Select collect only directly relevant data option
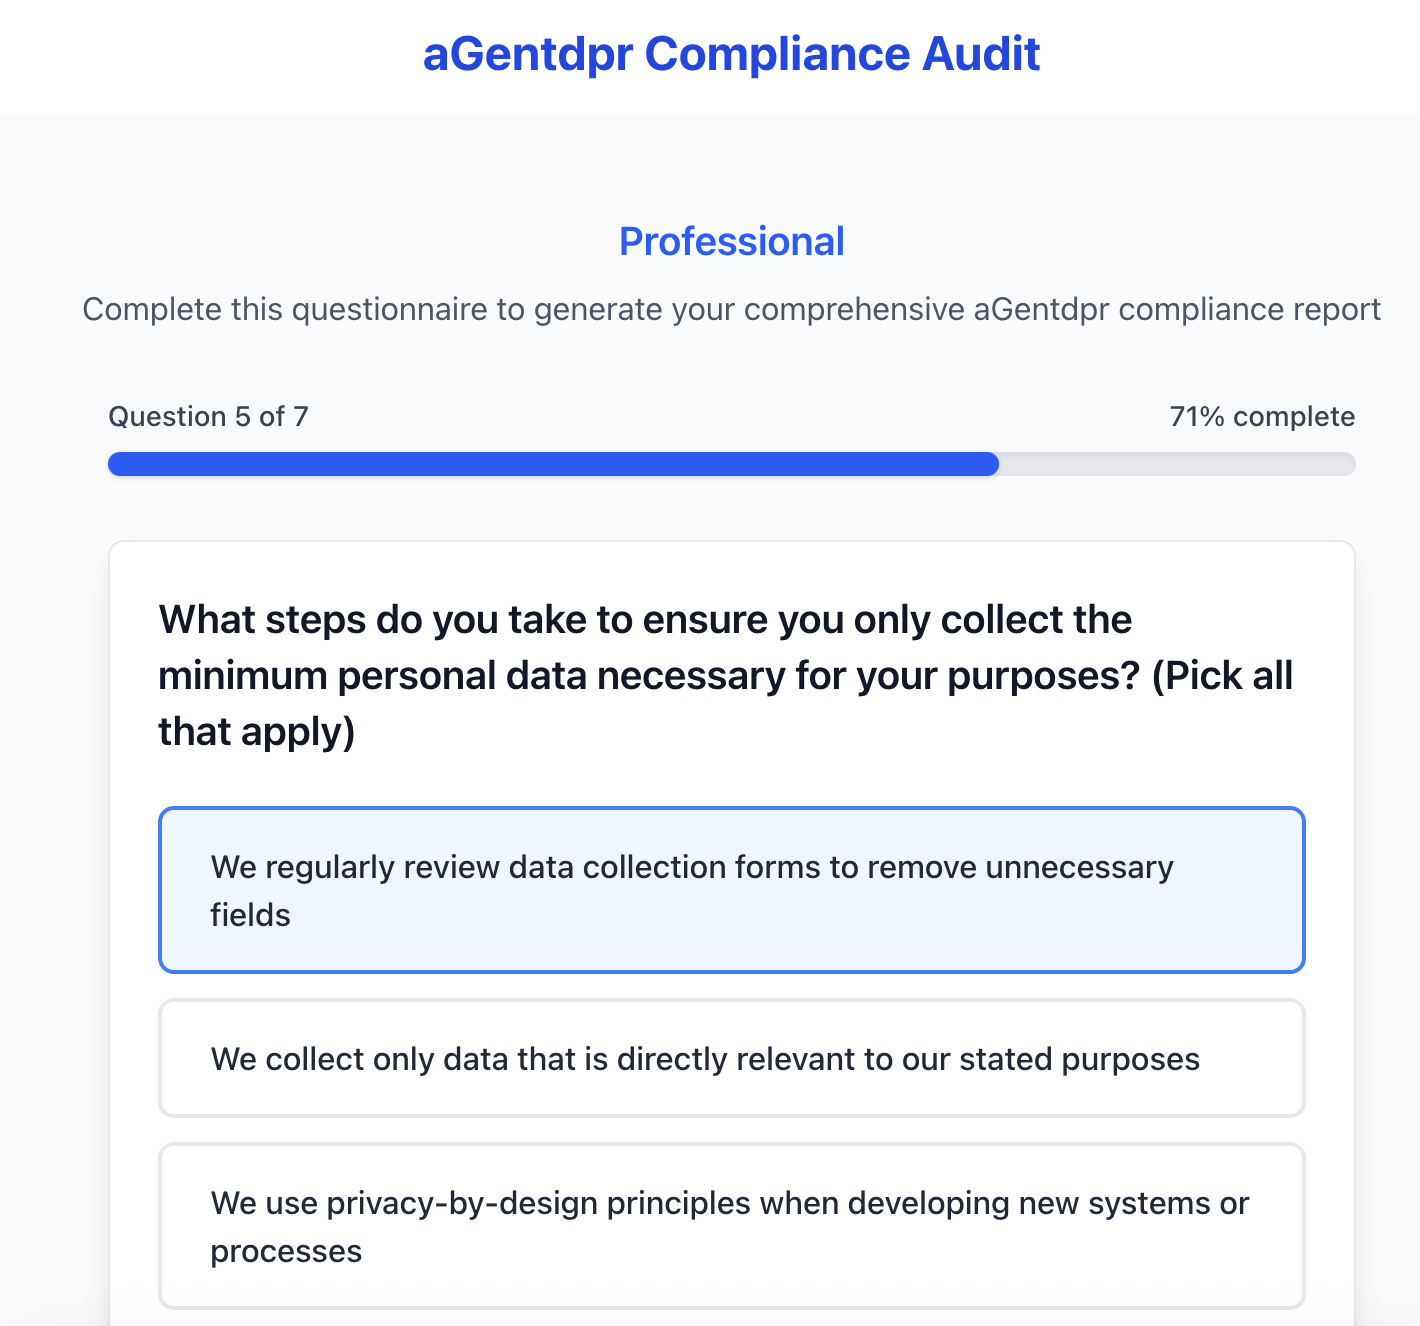Screen dimensions: 1420x1326 732,1058
